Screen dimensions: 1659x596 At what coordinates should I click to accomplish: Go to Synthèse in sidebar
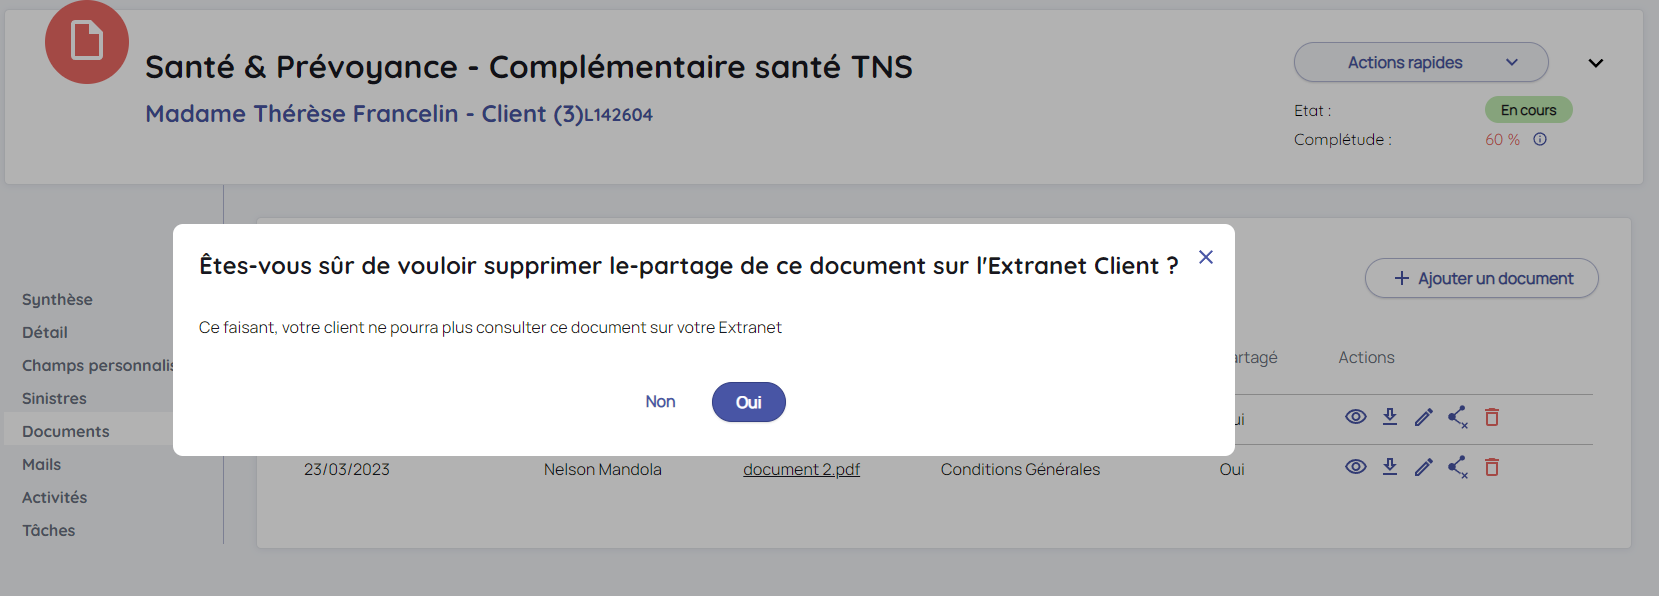pyautogui.click(x=57, y=299)
